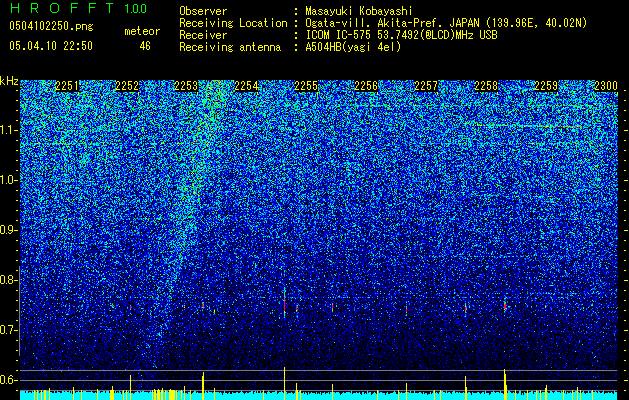This screenshot has width=629, height=400.
Task: Select antenna value A504HB(yagi 4el)
Action: tap(353, 47)
